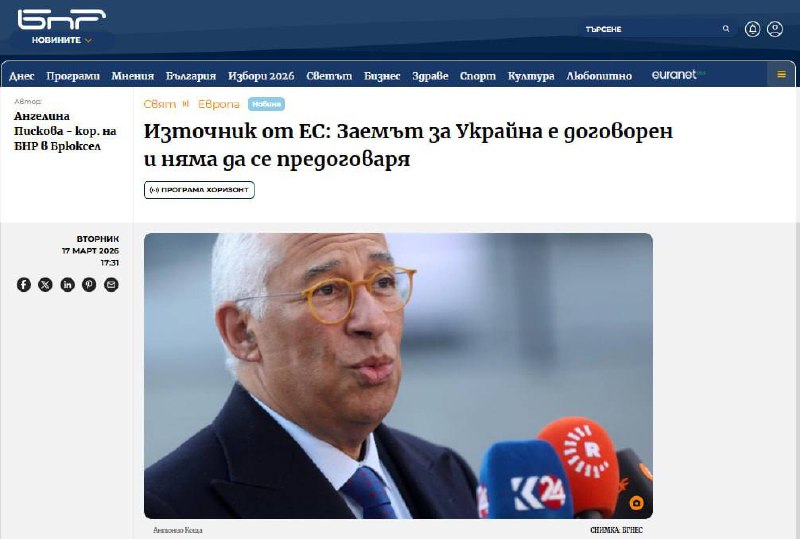The height and width of the screenshot is (539, 800).
Task: Send the article by email icon
Action: [111, 285]
